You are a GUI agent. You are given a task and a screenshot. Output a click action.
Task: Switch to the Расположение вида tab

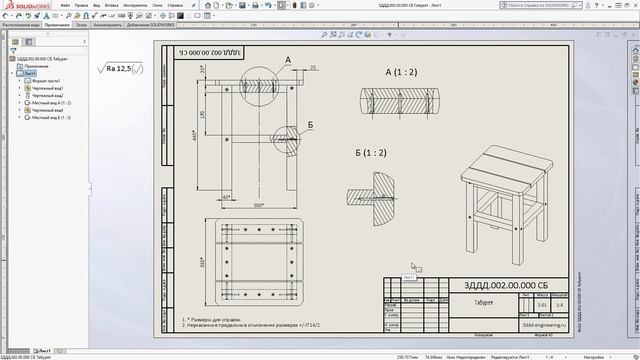click(x=21, y=25)
